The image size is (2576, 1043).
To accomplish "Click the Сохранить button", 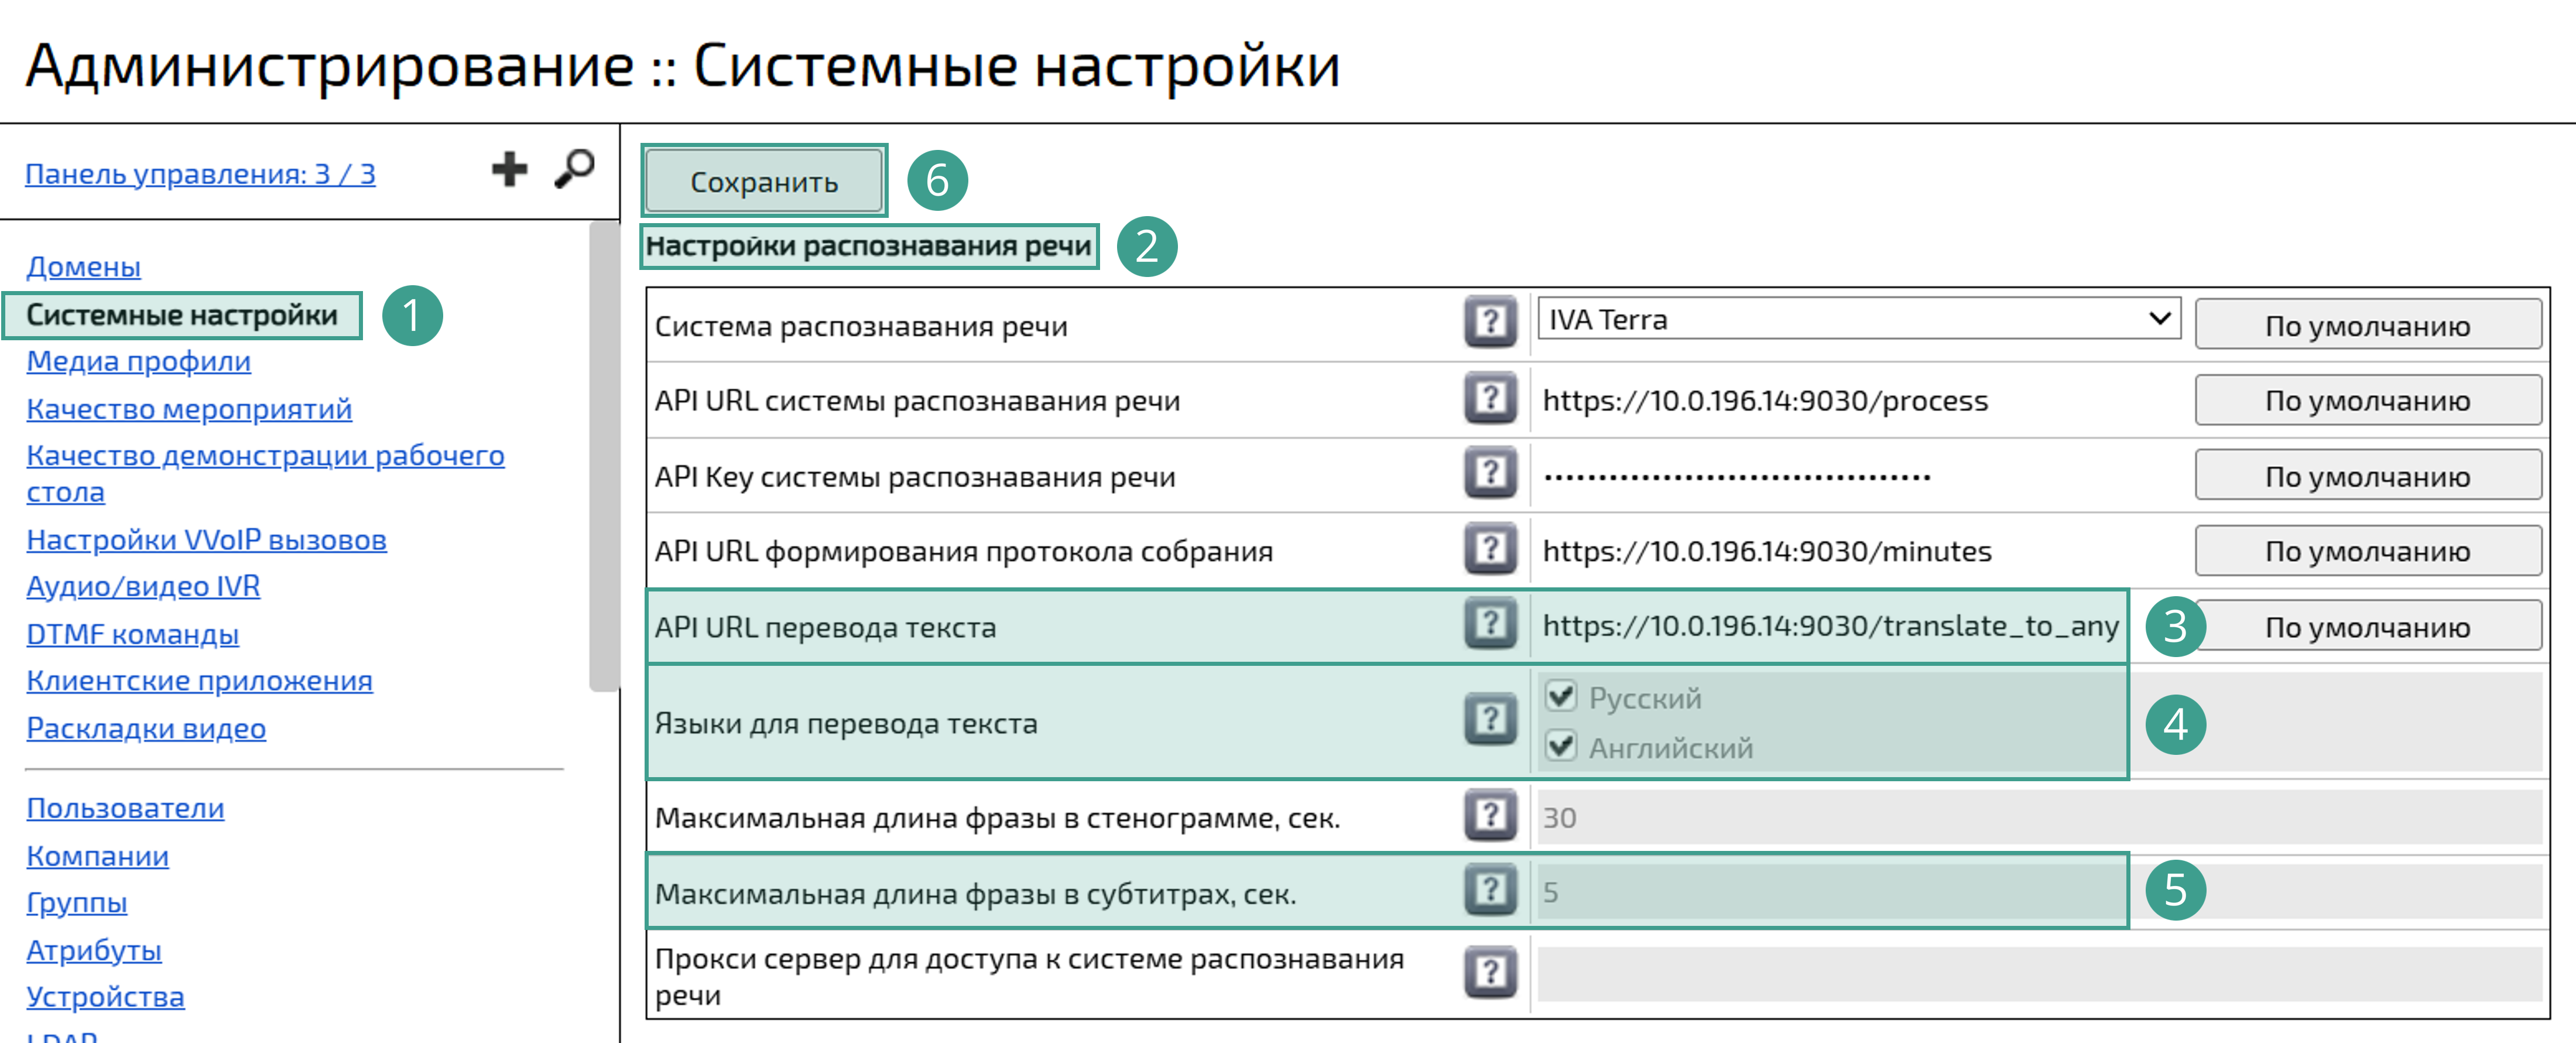I will click(764, 181).
